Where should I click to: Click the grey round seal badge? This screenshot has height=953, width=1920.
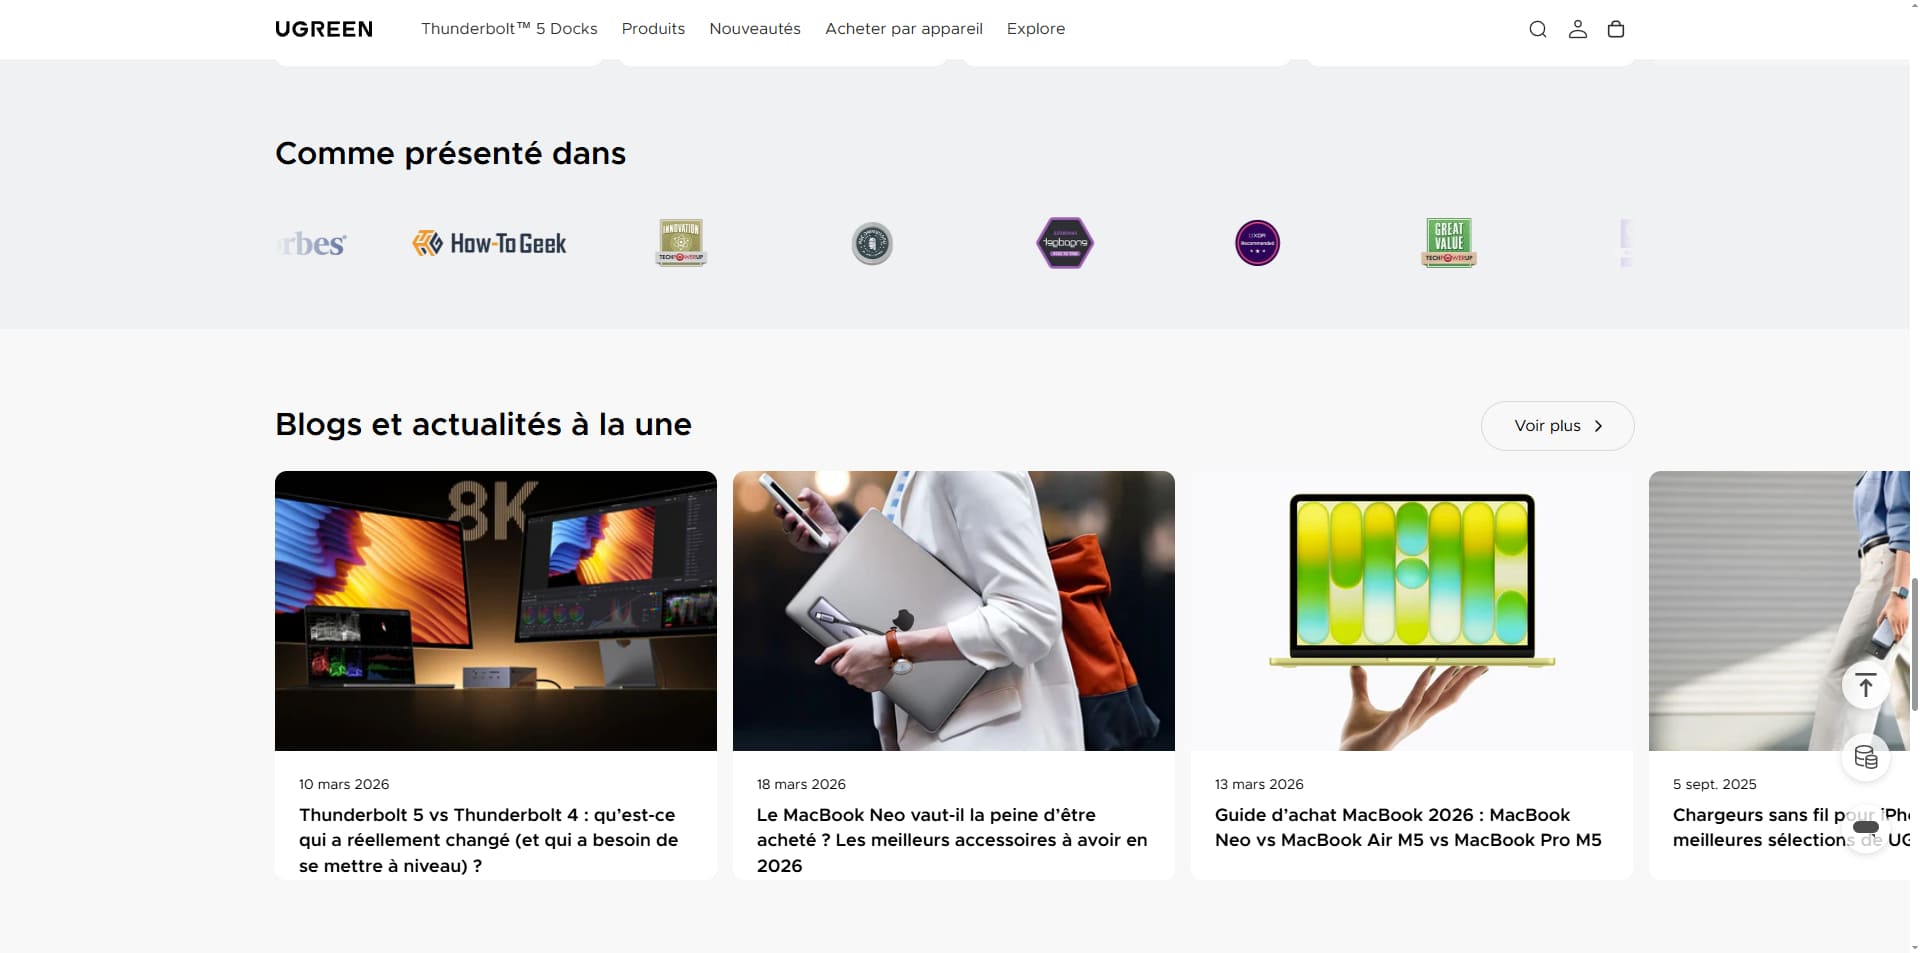(872, 243)
